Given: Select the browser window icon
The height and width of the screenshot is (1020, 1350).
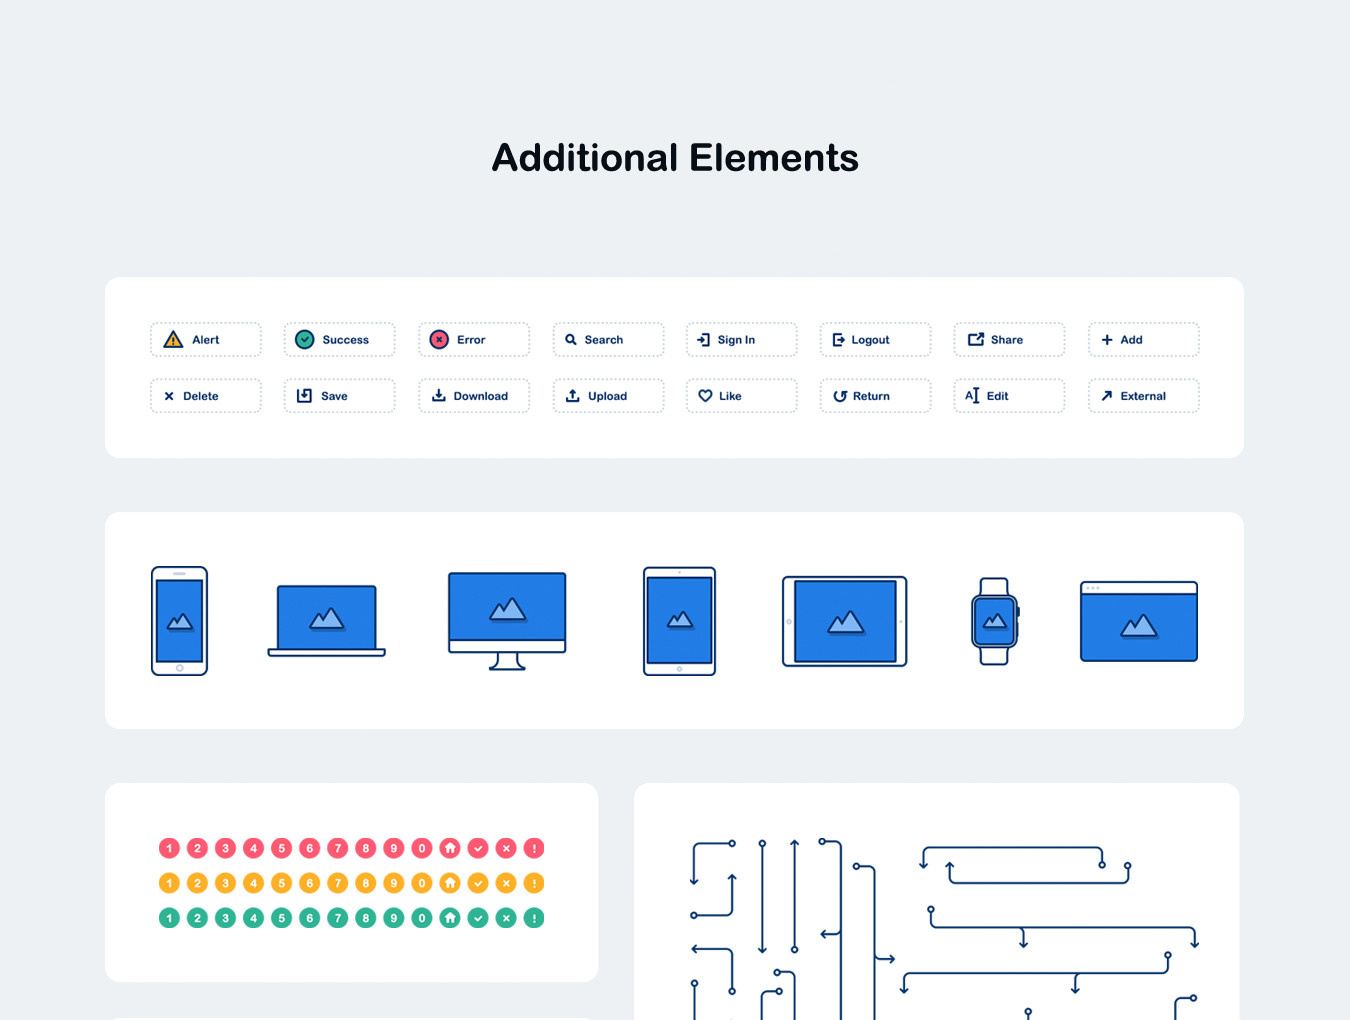Looking at the screenshot, I should 1139,621.
